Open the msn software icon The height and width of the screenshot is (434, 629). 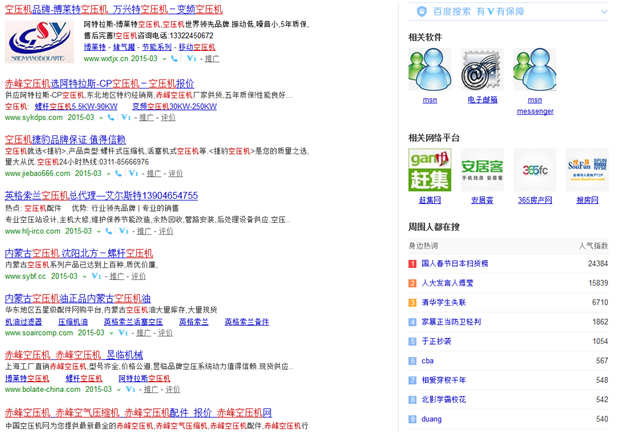point(430,69)
